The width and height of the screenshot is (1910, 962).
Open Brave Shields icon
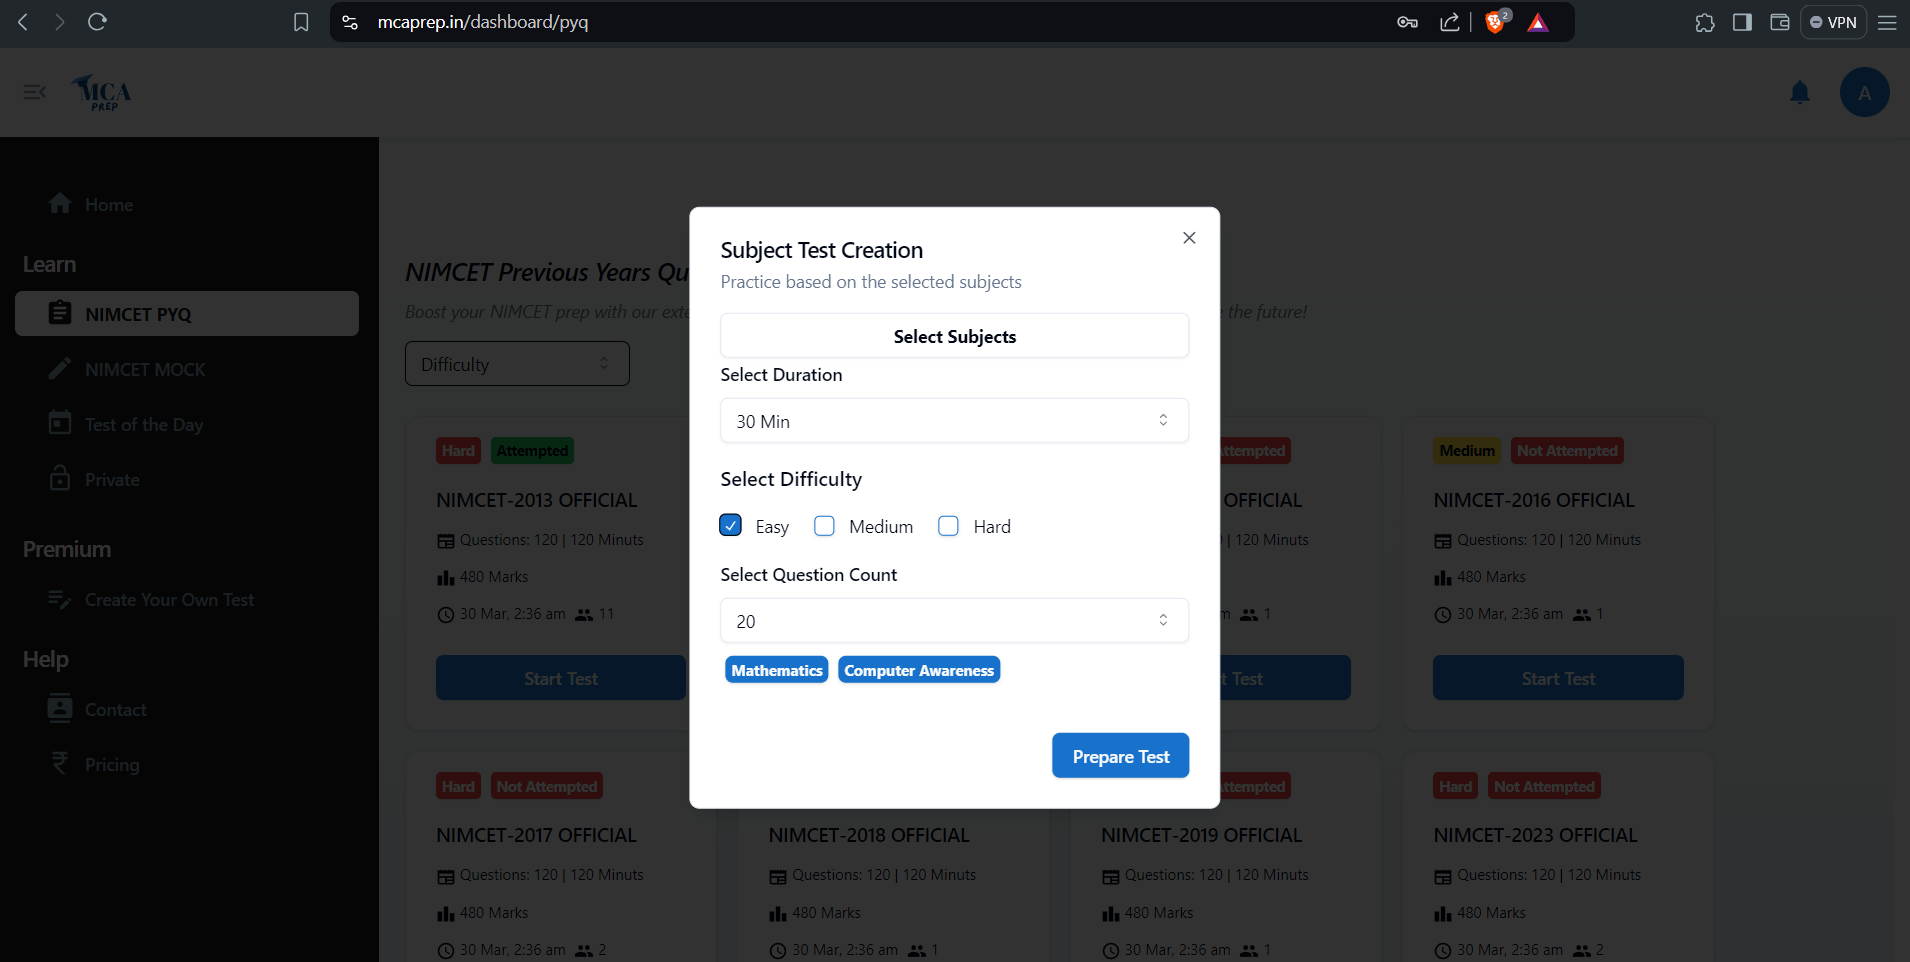point(1497,22)
